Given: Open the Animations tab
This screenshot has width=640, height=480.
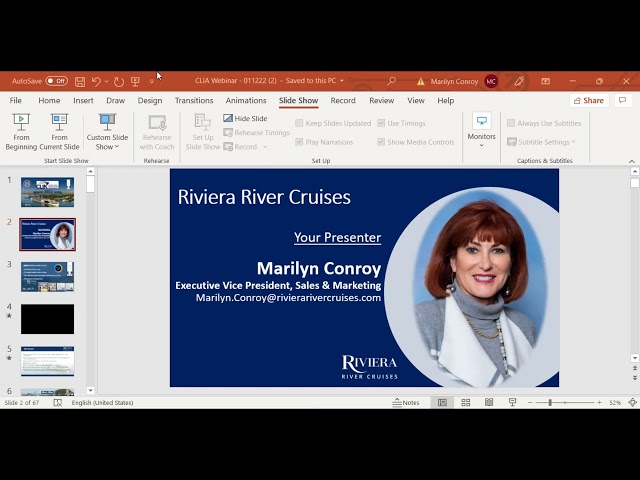Looking at the screenshot, I should coord(246,100).
